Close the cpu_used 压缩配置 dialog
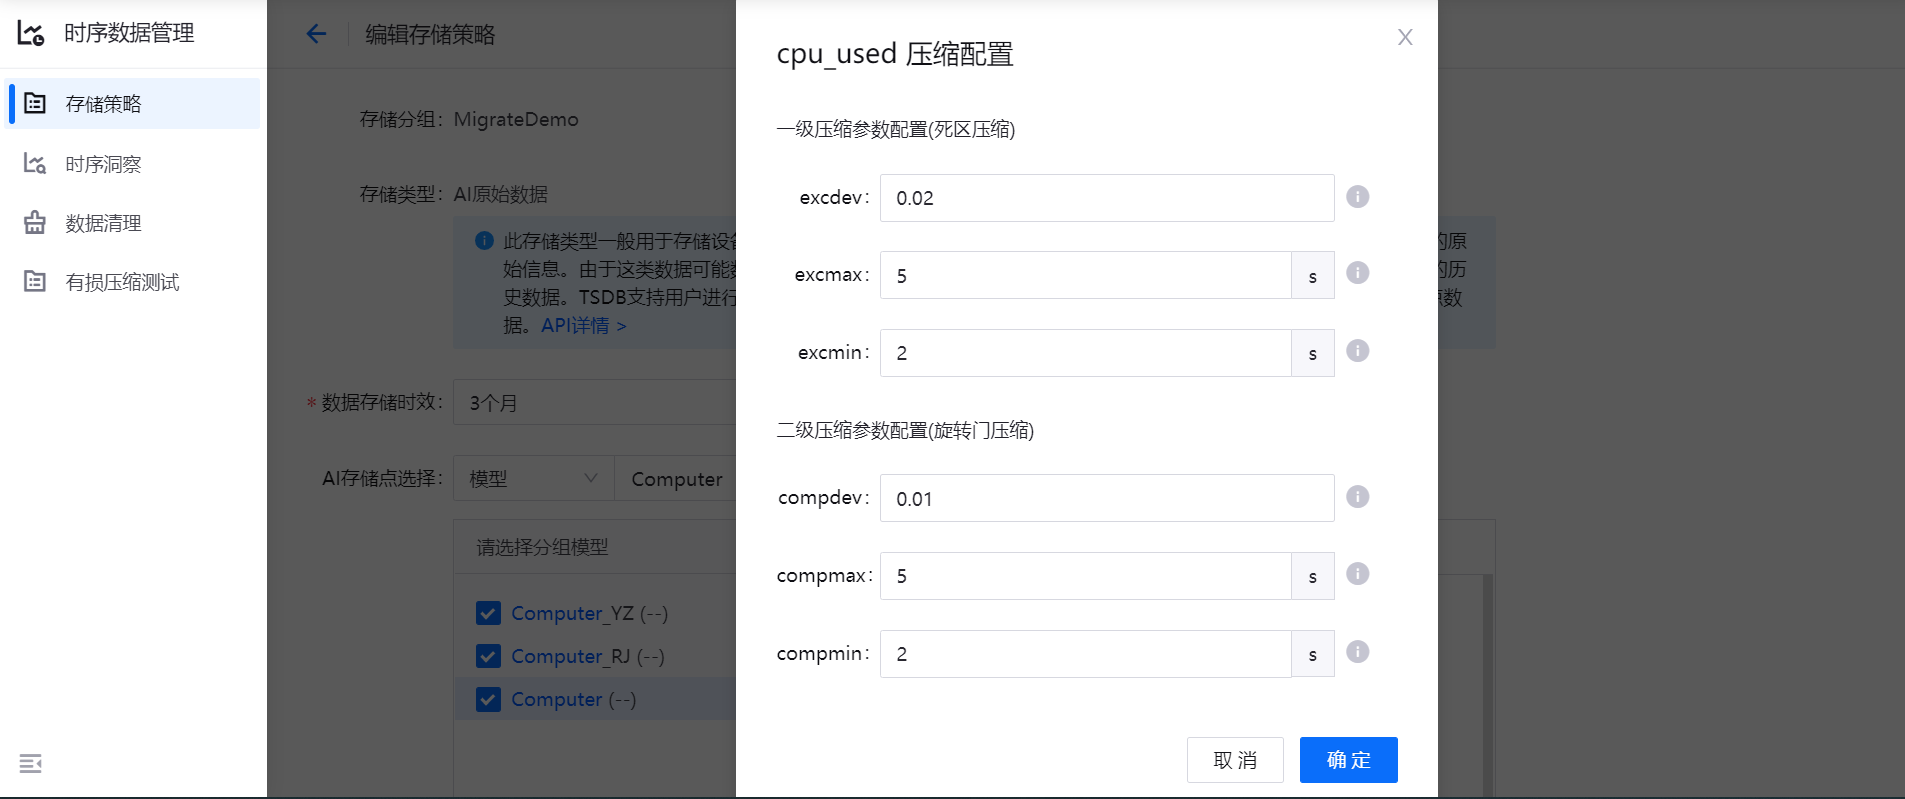Viewport: 1905px width, 799px height. pos(1405,37)
